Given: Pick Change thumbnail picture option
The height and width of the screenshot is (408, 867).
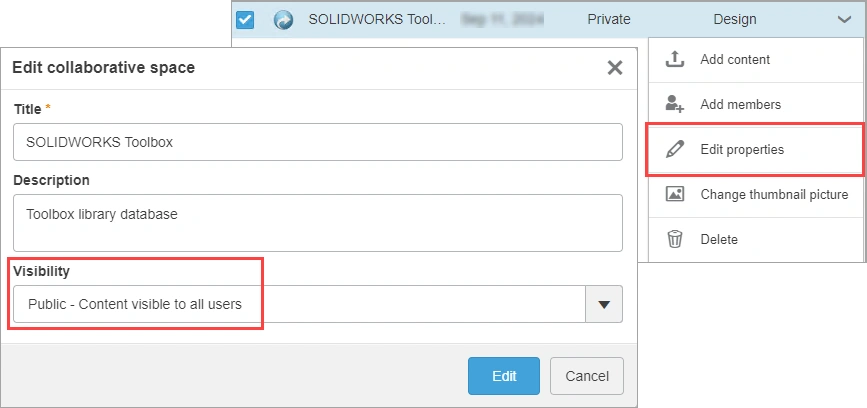Looking at the screenshot, I should [x=773, y=194].
